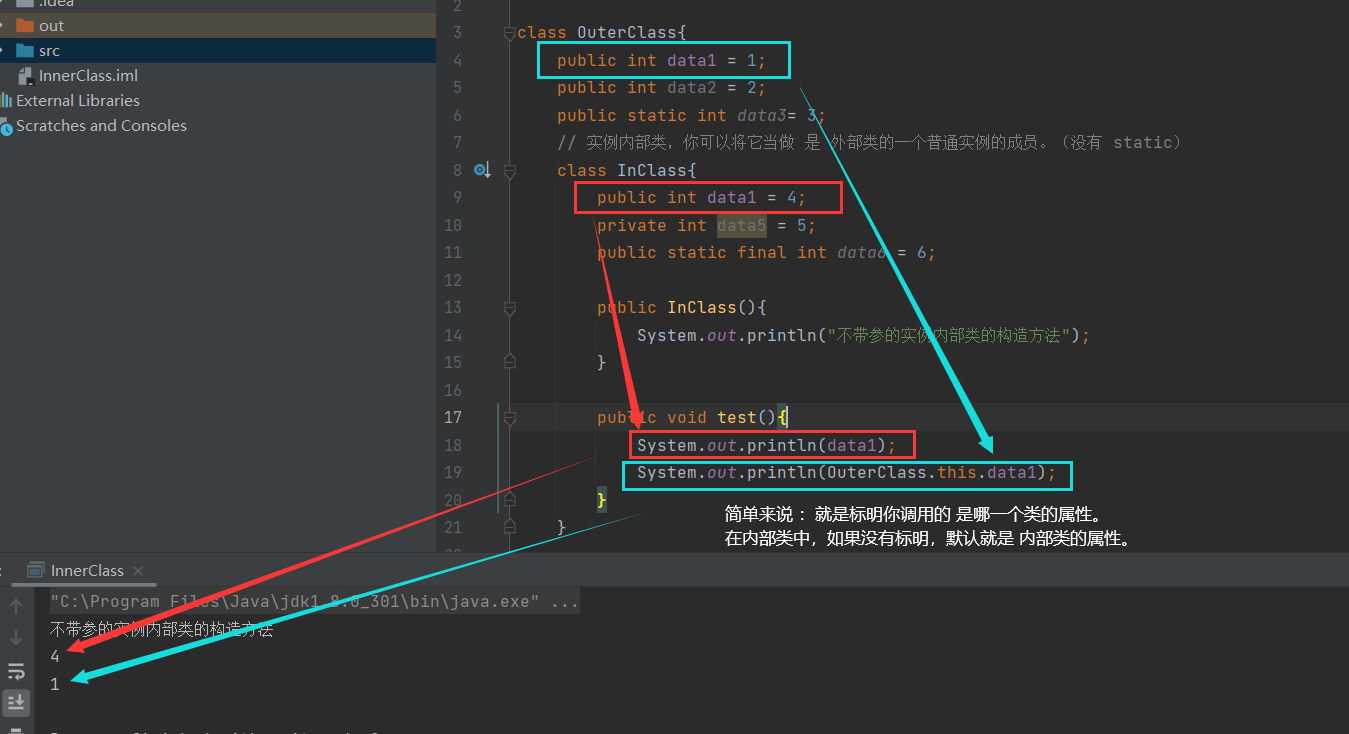This screenshot has width=1349, height=734.
Task: Click the orange out folder icon
Action: [x=25, y=26]
